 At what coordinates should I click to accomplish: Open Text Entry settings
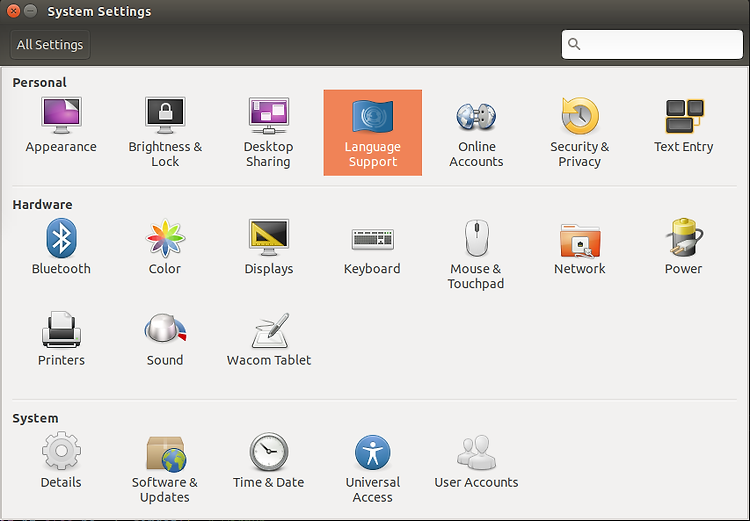684,125
